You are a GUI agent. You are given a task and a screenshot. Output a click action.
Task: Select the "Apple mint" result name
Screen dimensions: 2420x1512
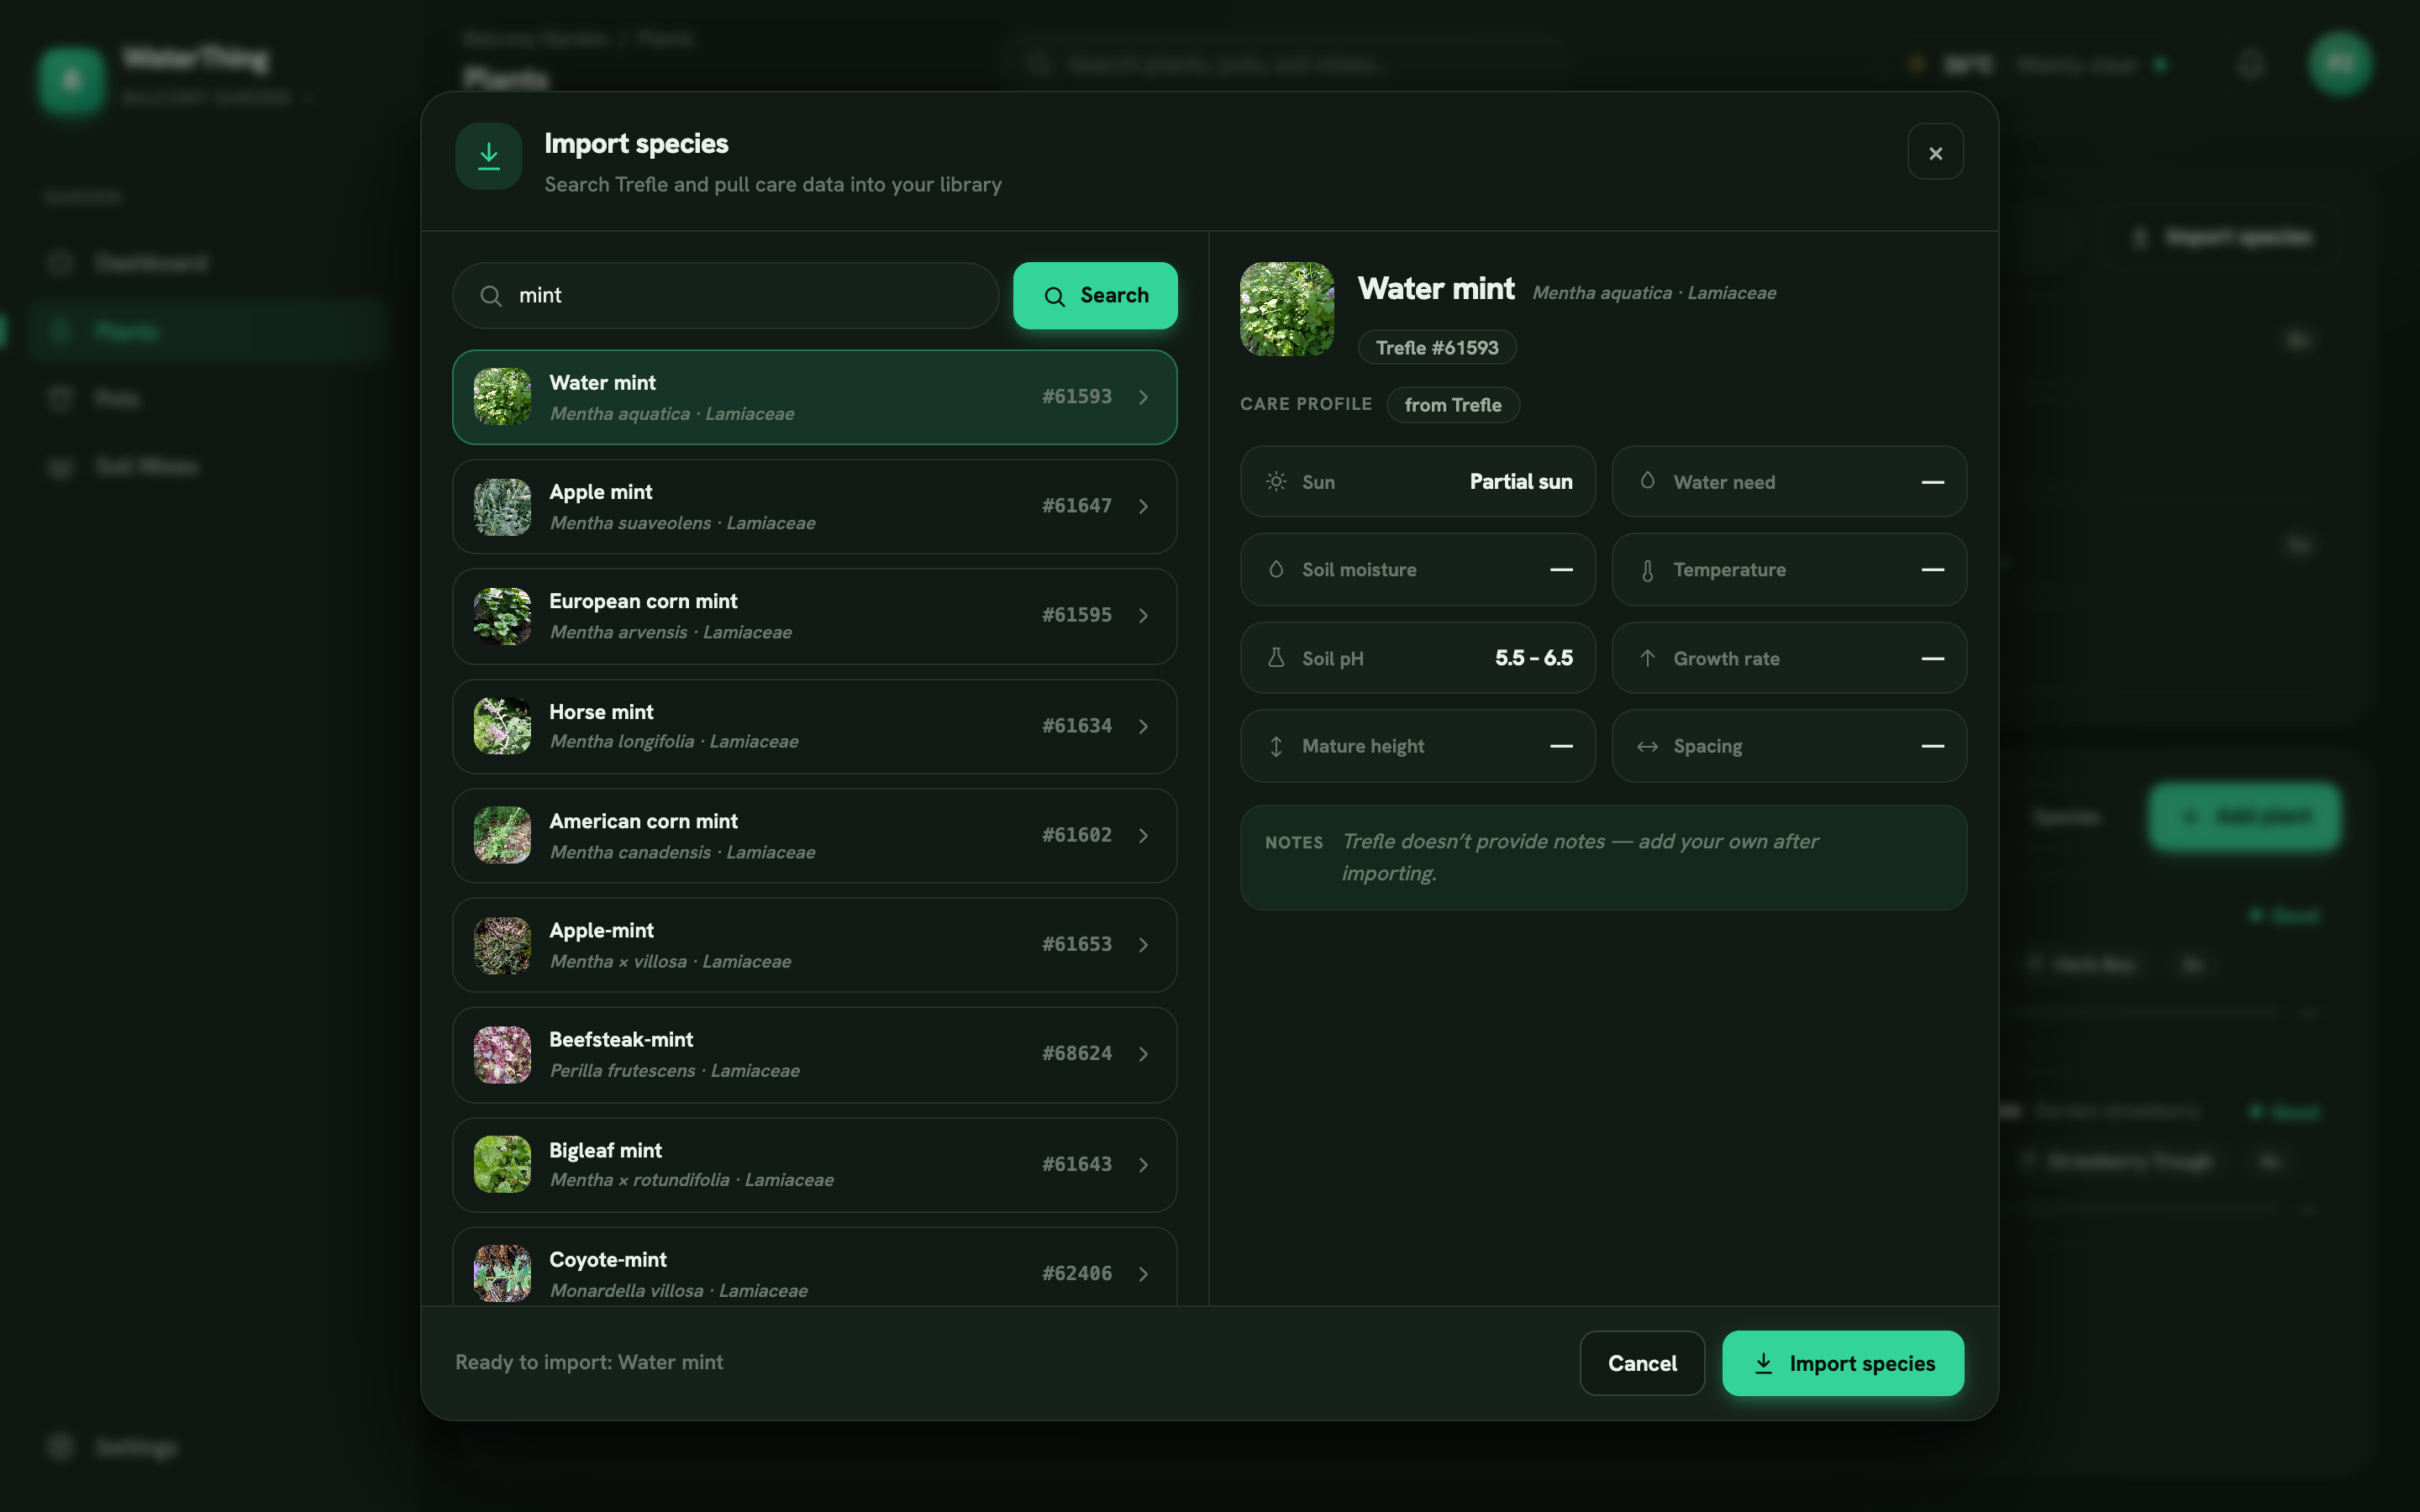pos(600,492)
